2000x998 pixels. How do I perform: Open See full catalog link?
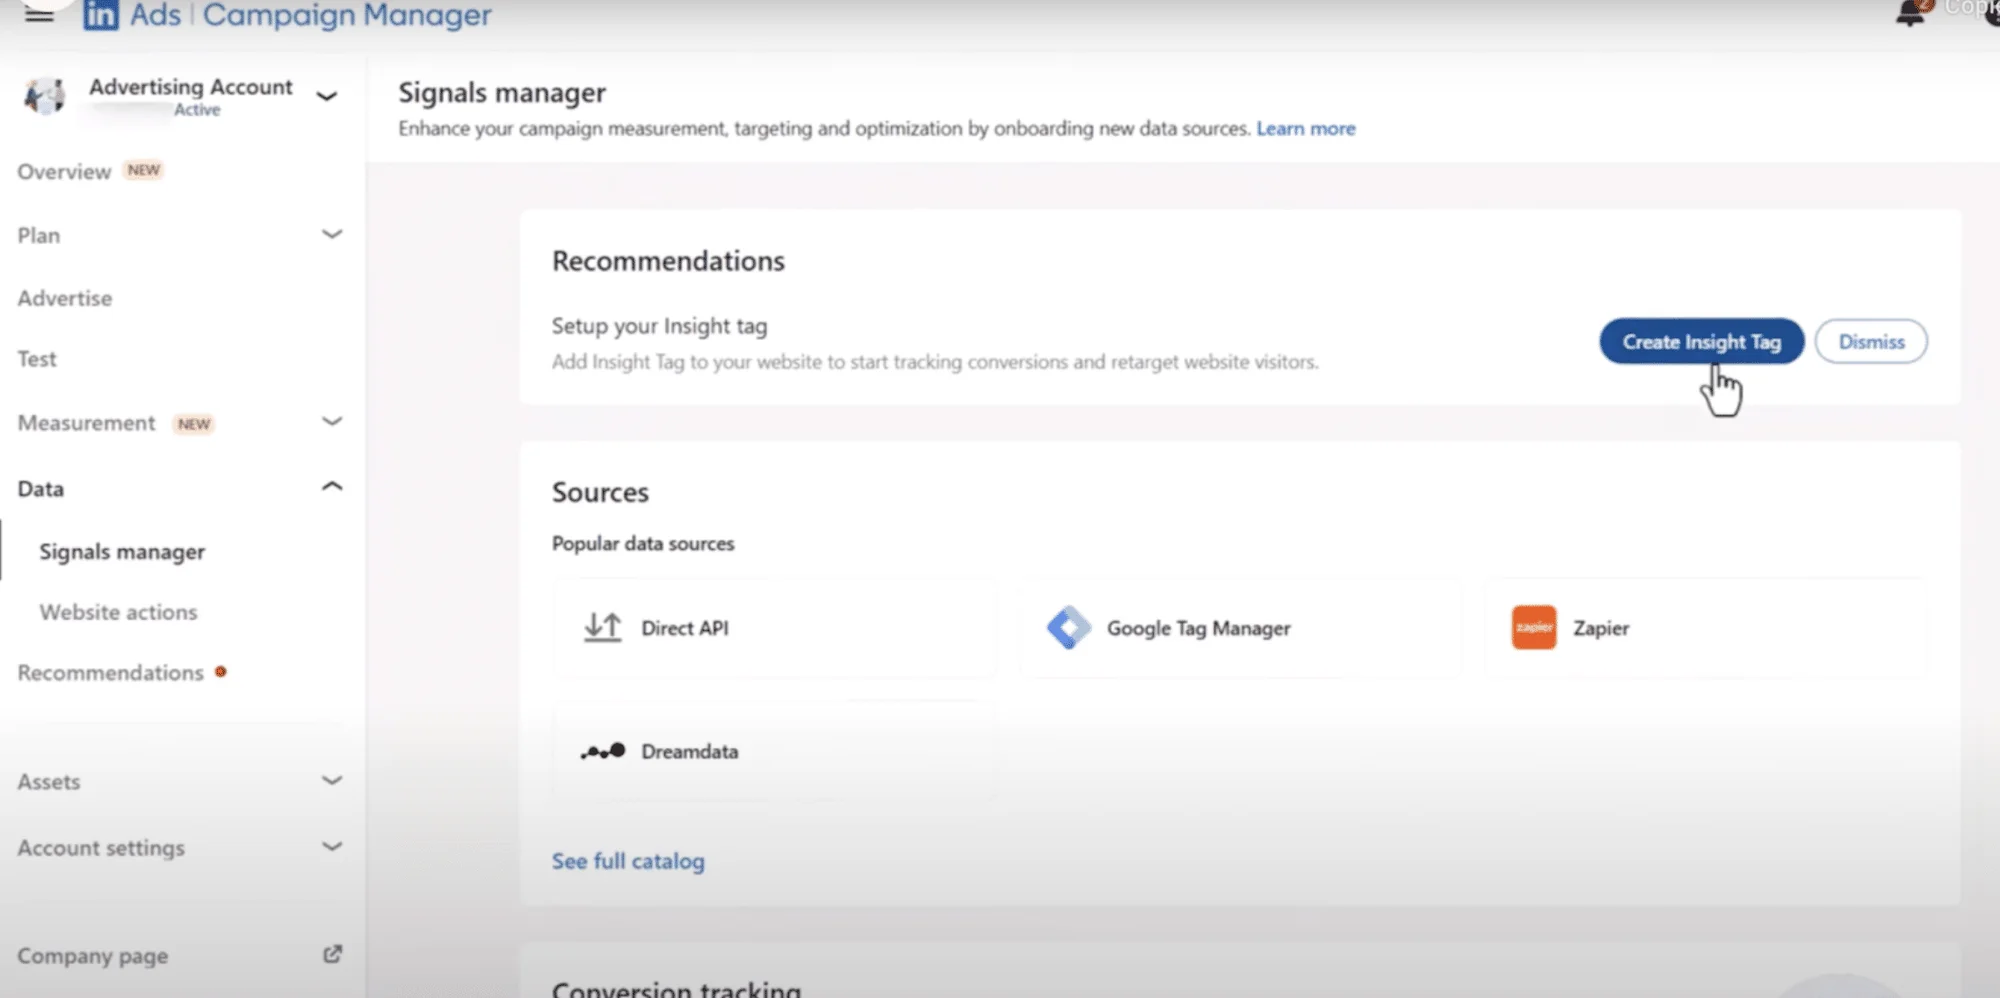[x=628, y=861]
